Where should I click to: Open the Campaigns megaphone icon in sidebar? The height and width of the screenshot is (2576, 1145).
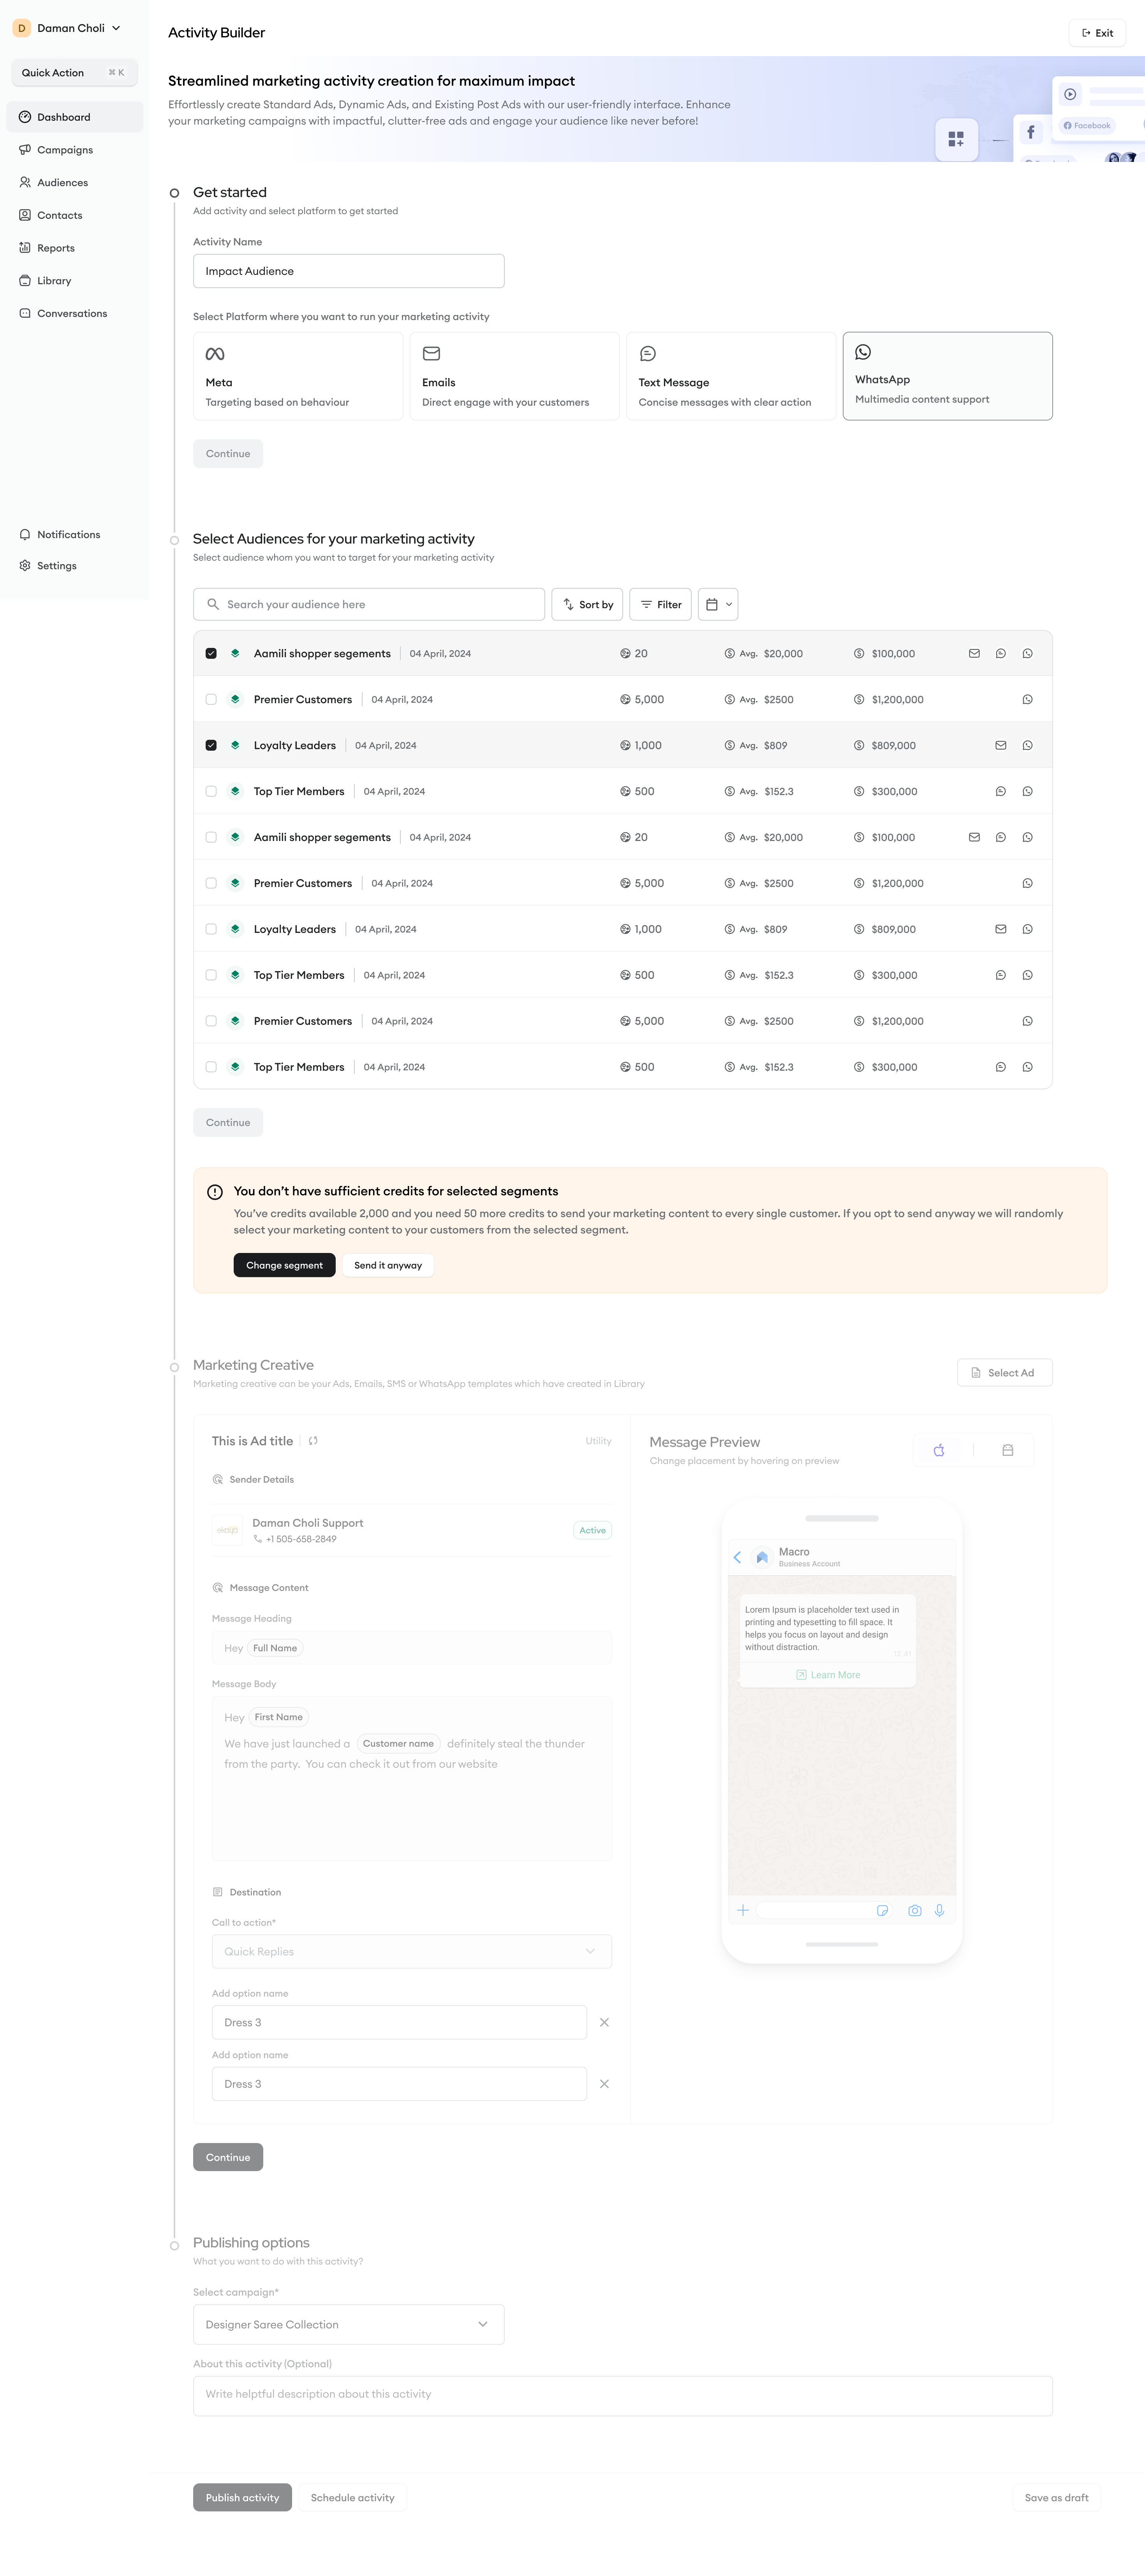[x=25, y=150]
